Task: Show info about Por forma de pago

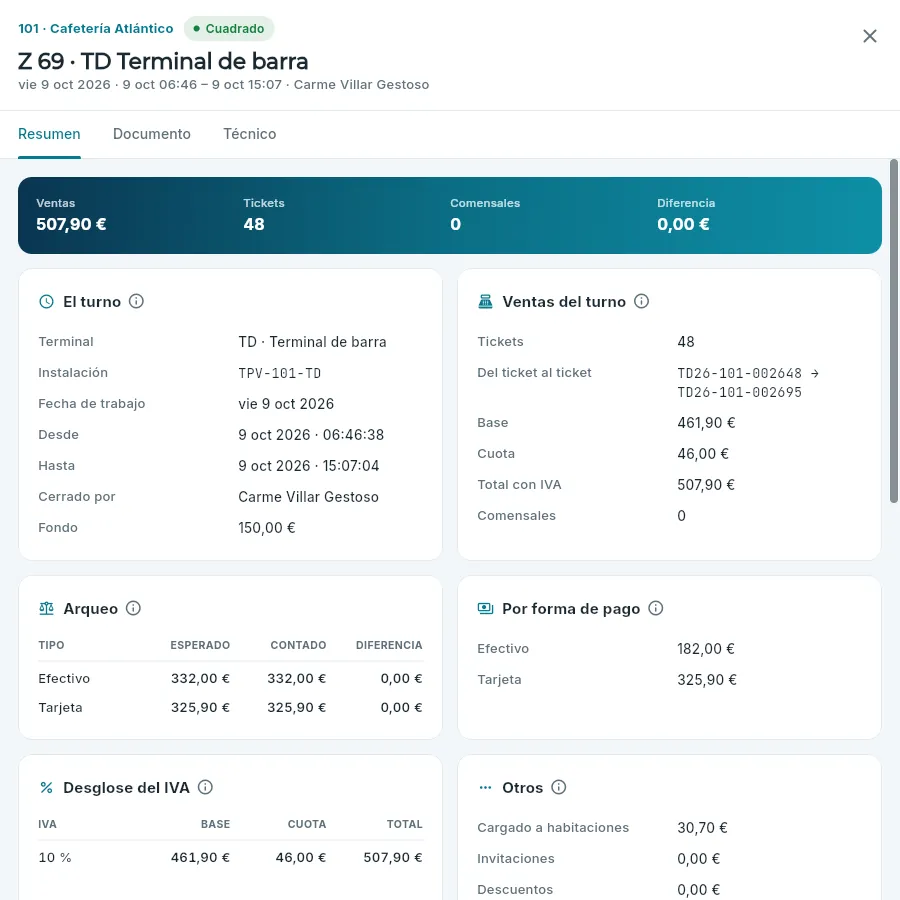Action: pyautogui.click(x=655, y=608)
